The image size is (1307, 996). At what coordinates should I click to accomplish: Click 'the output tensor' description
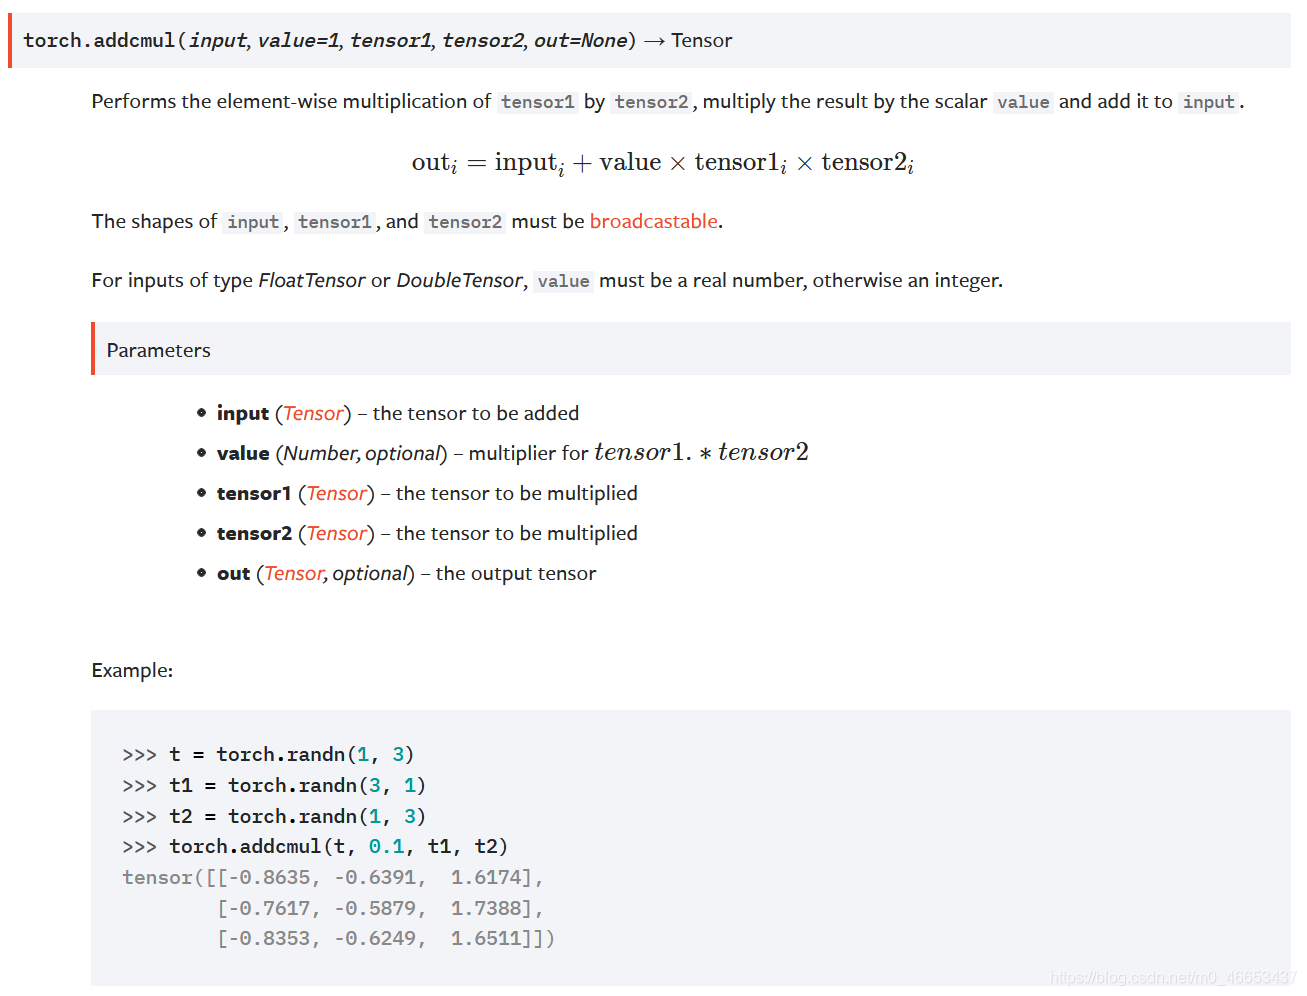coord(516,573)
